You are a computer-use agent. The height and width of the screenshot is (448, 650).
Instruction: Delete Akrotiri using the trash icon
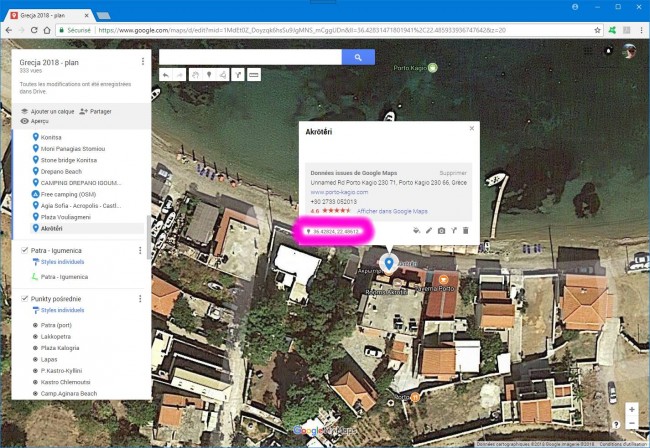465,231
